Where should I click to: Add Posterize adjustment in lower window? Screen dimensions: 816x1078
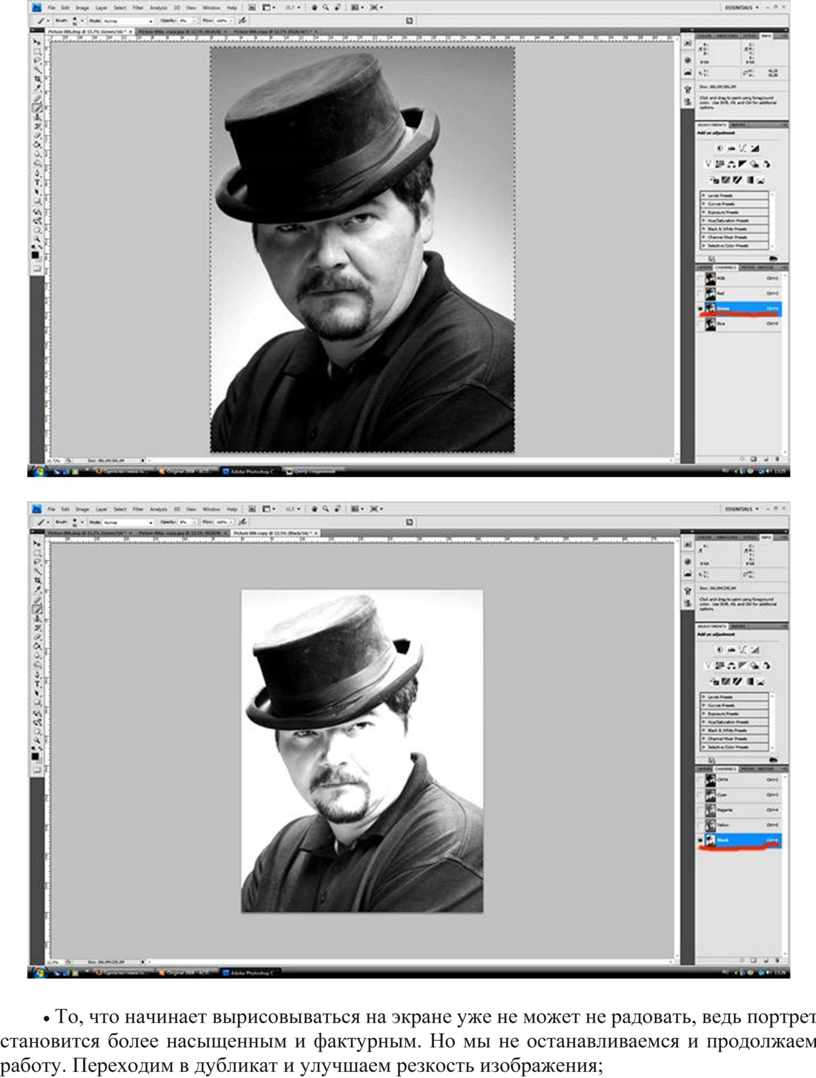point(726,681)
